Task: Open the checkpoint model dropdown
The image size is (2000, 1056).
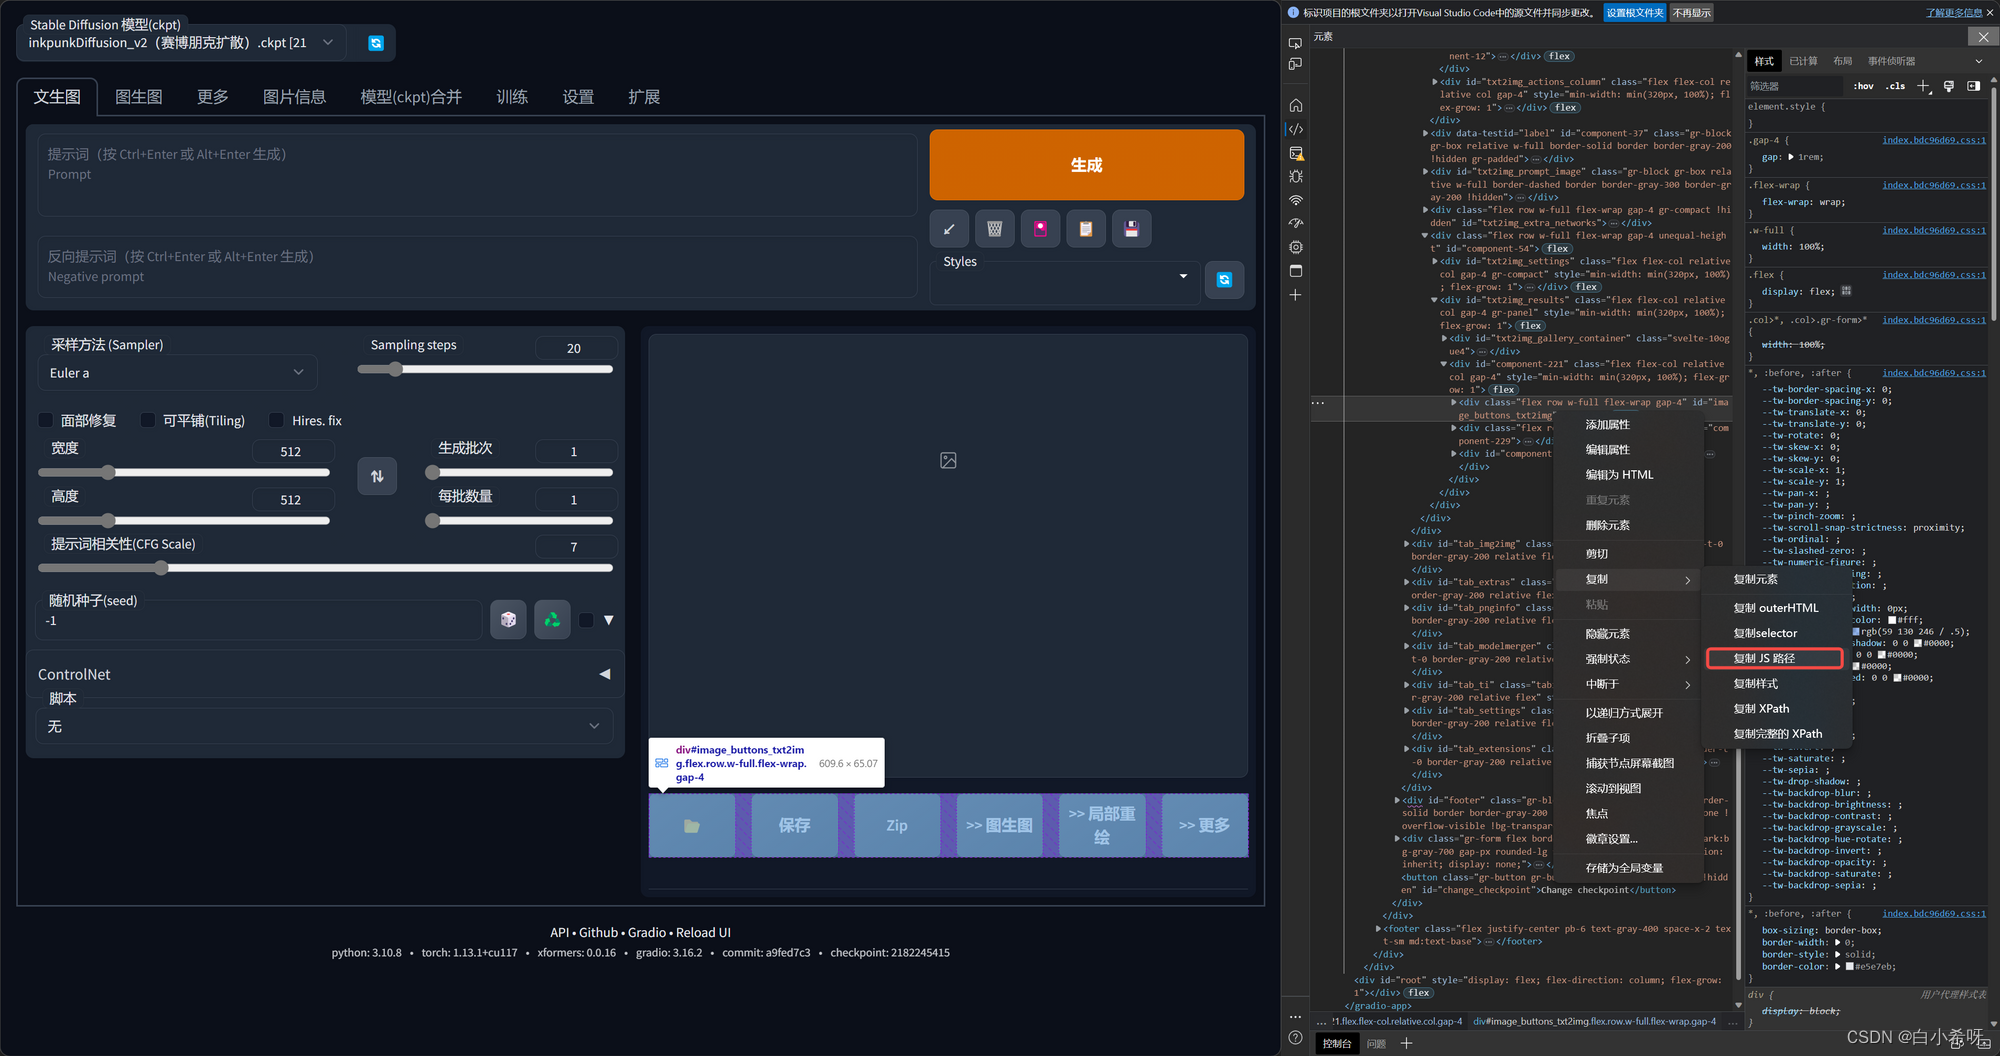Action: pyautogui.click(x=182, y=43)
